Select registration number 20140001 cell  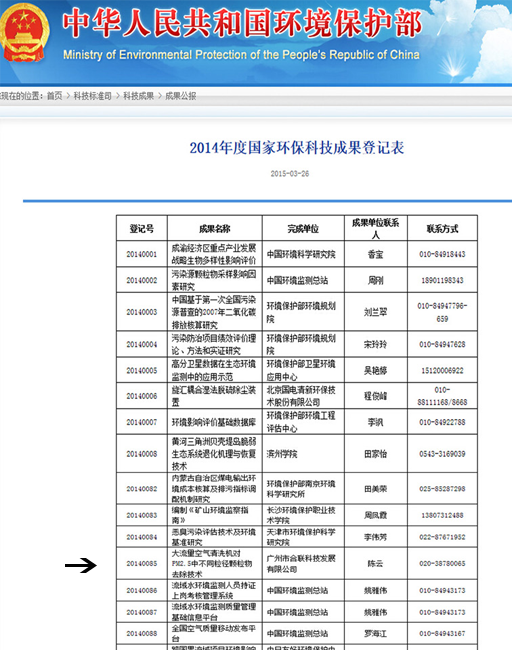(142, 254)
